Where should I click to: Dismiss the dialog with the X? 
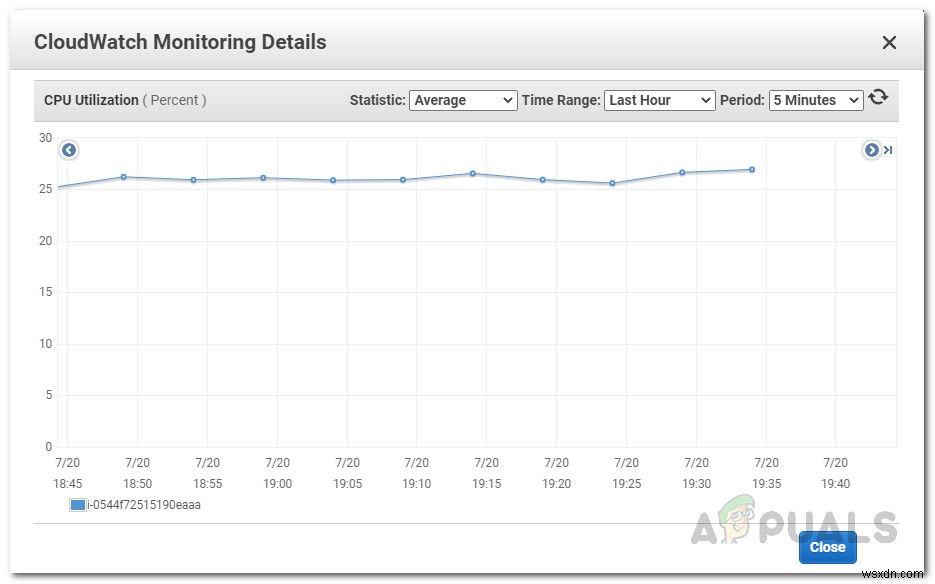pos(889,42)
